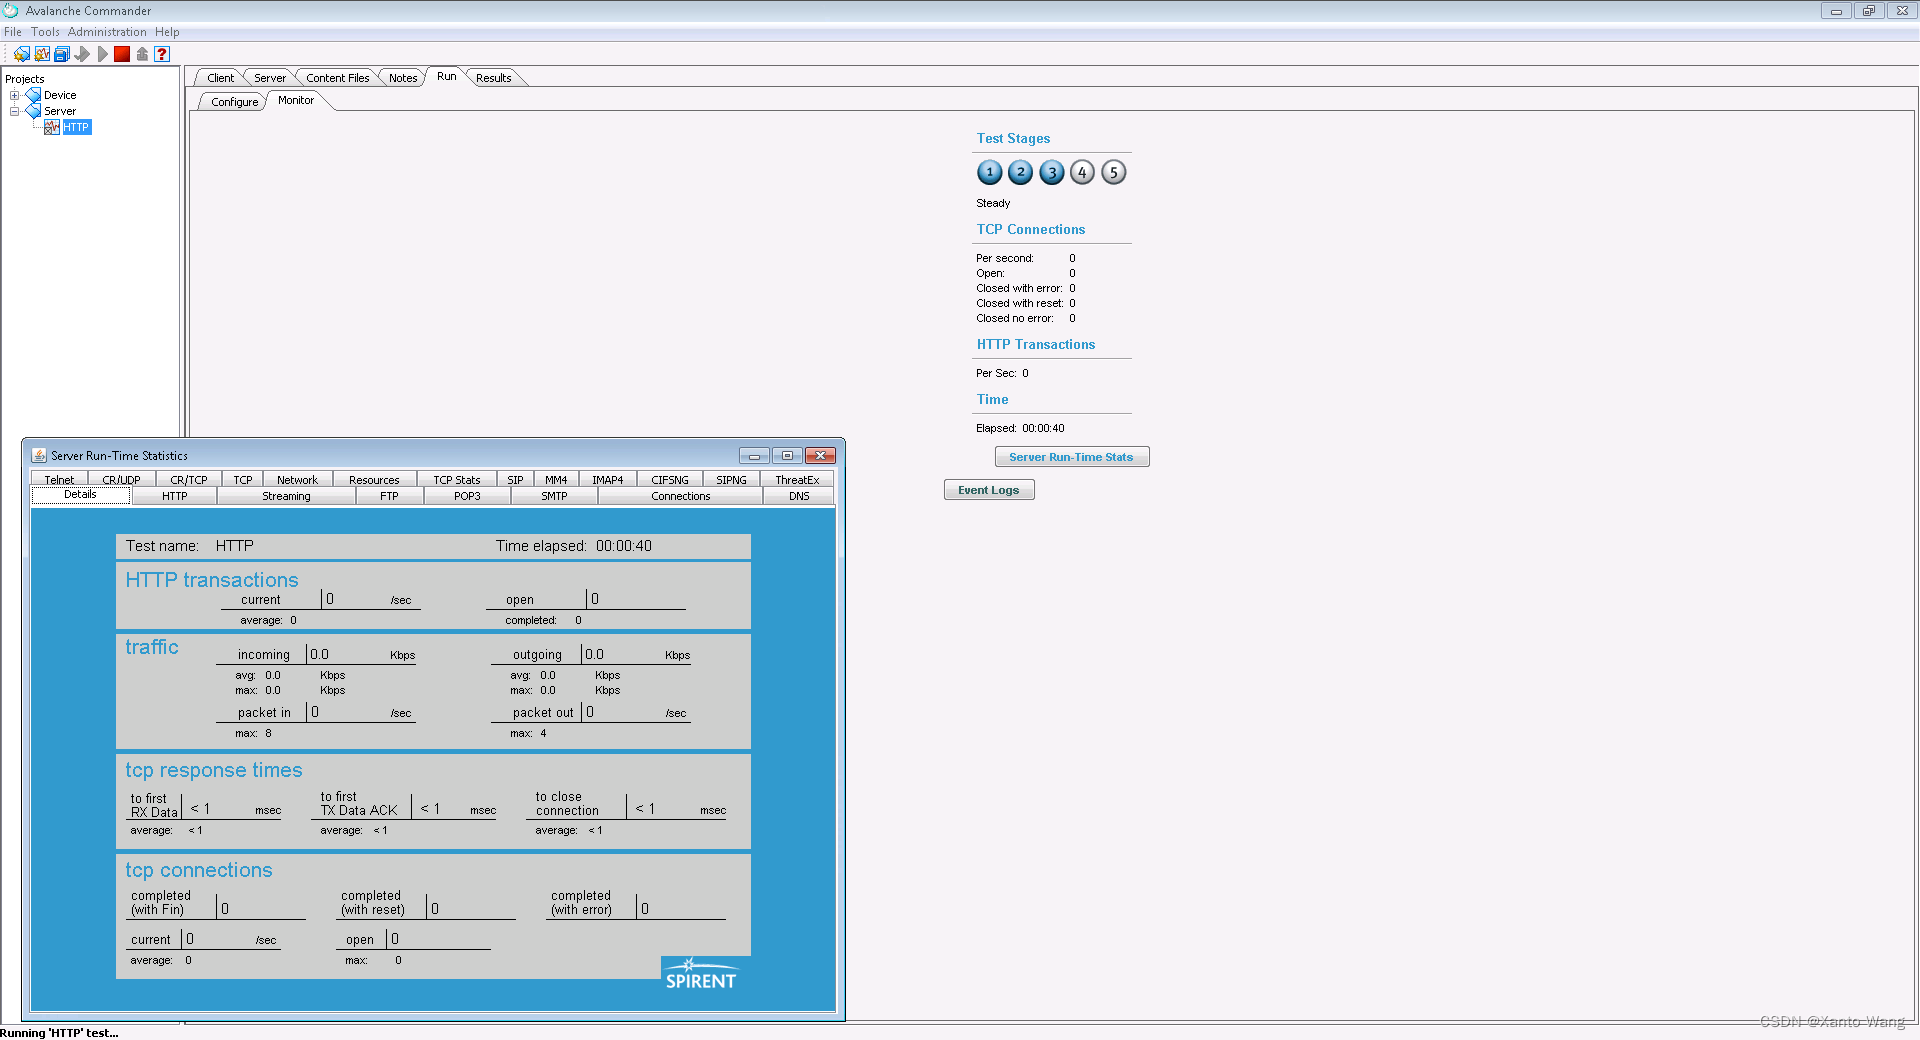Open the CIFSNG statistics tab
1920x1040 pixels.
(x=669, y=480)
